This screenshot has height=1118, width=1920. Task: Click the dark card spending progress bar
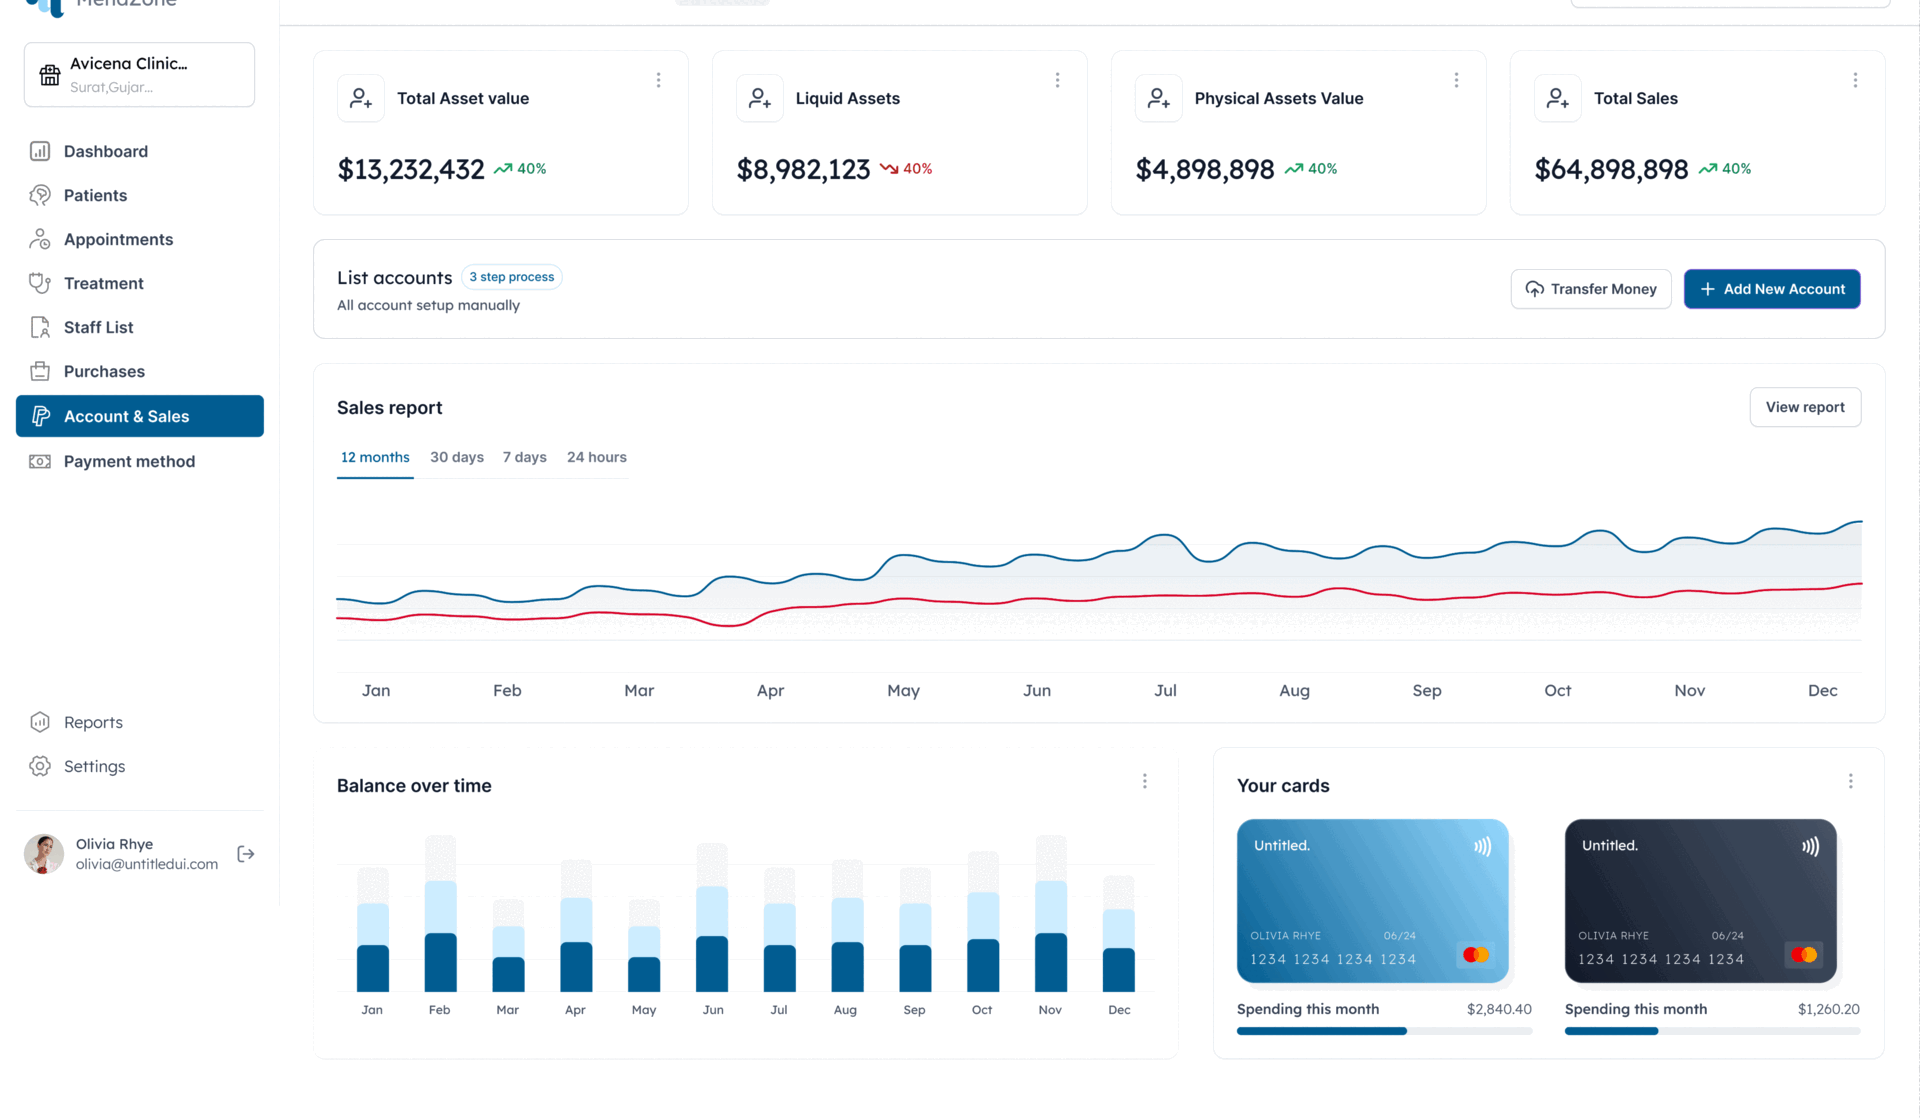pyautogui.click(x=1712, y=1031)
